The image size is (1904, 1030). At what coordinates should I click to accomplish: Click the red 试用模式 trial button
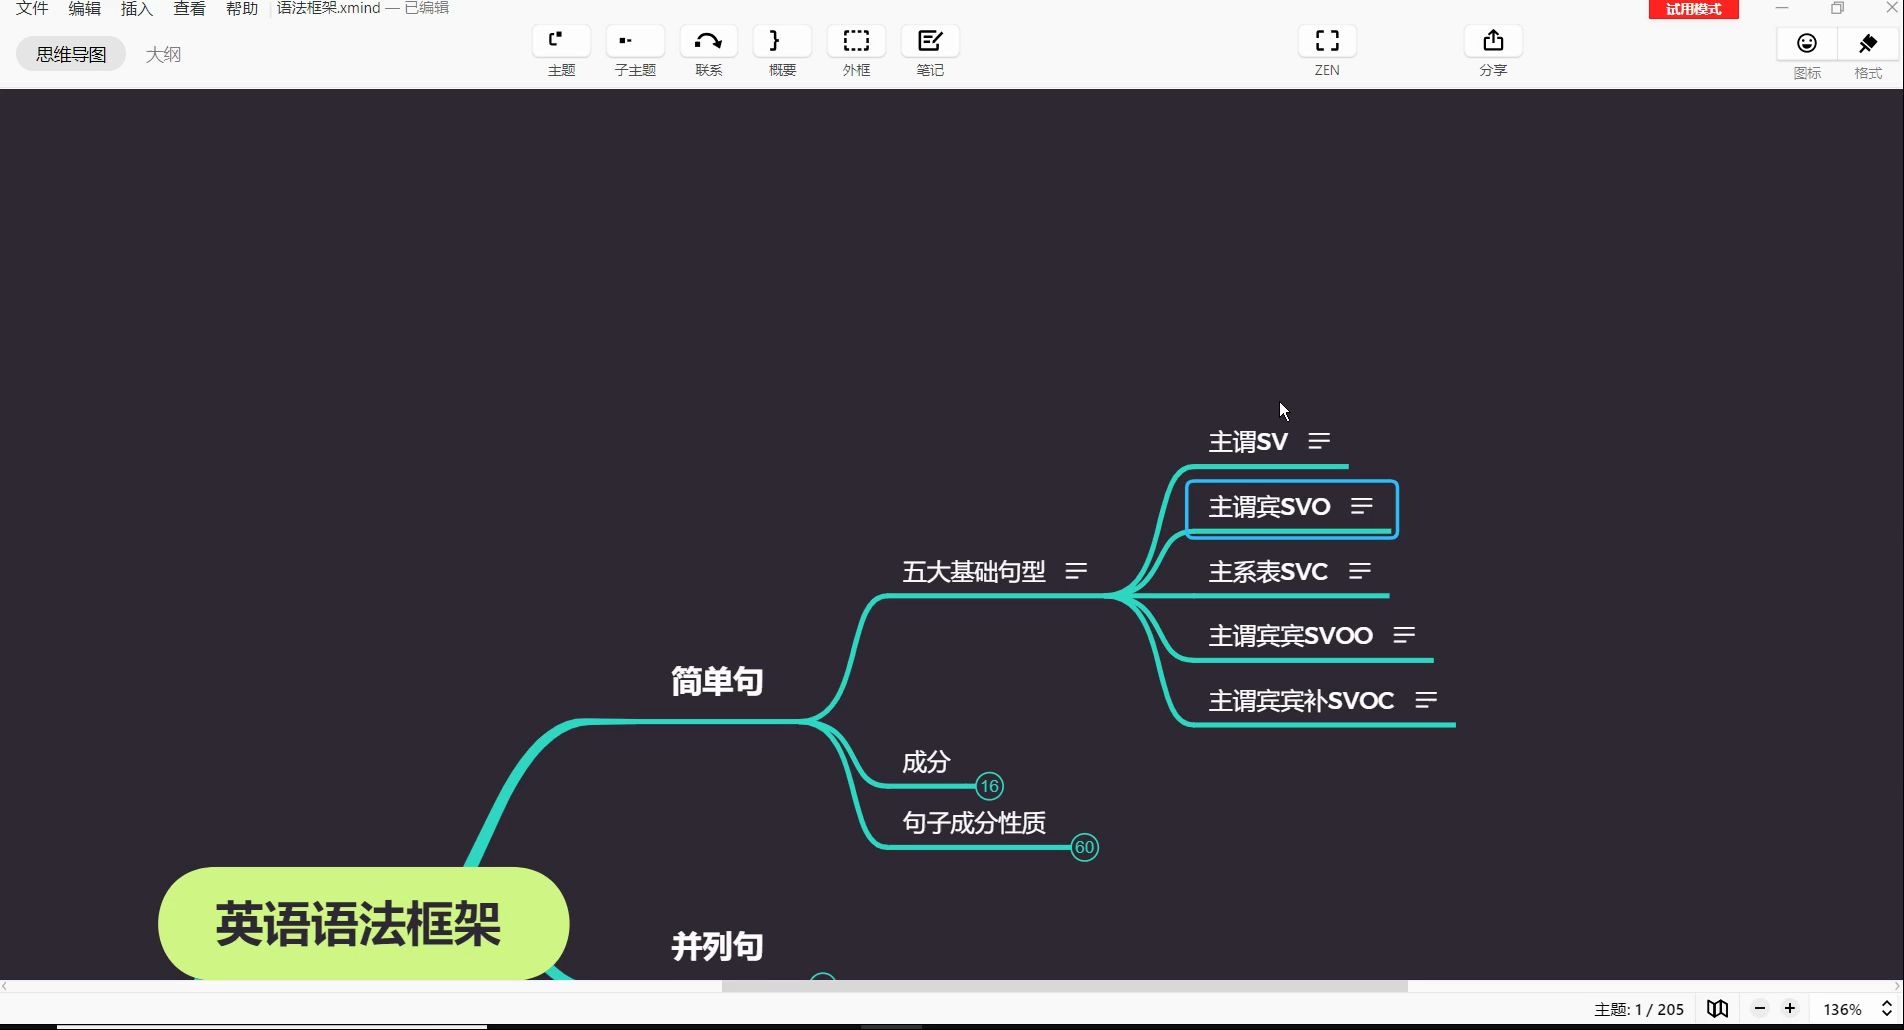point(1693,9)
